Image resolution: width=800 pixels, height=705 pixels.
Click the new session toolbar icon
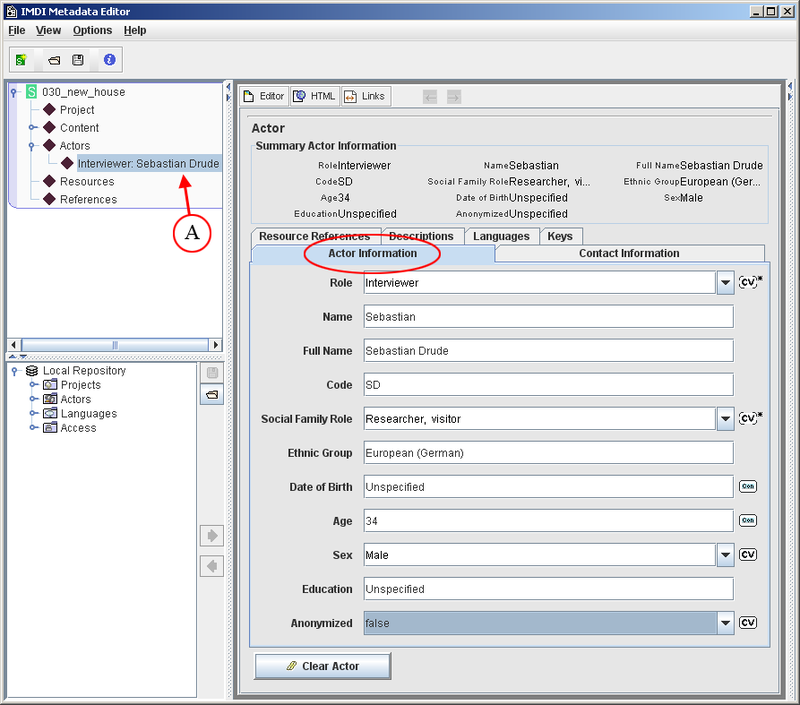(x=21, y=60)
